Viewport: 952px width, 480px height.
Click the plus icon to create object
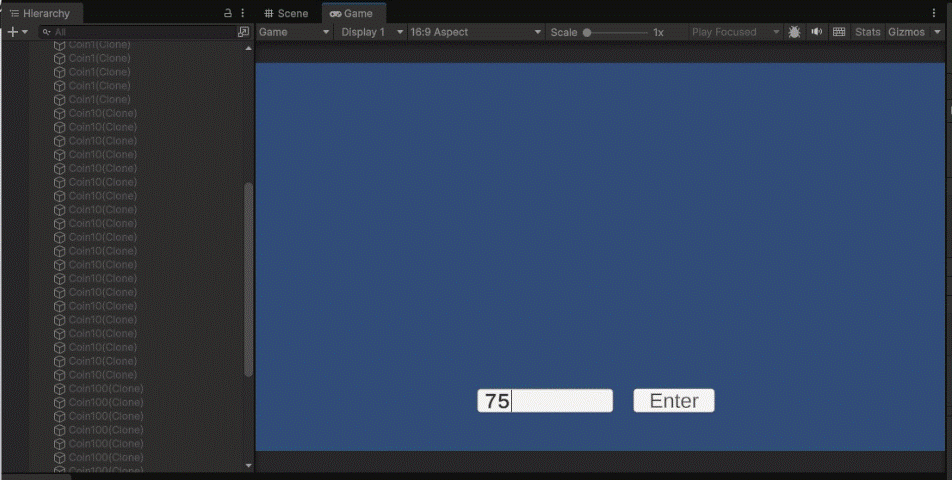pyautogui.click(x=13, y=32)
